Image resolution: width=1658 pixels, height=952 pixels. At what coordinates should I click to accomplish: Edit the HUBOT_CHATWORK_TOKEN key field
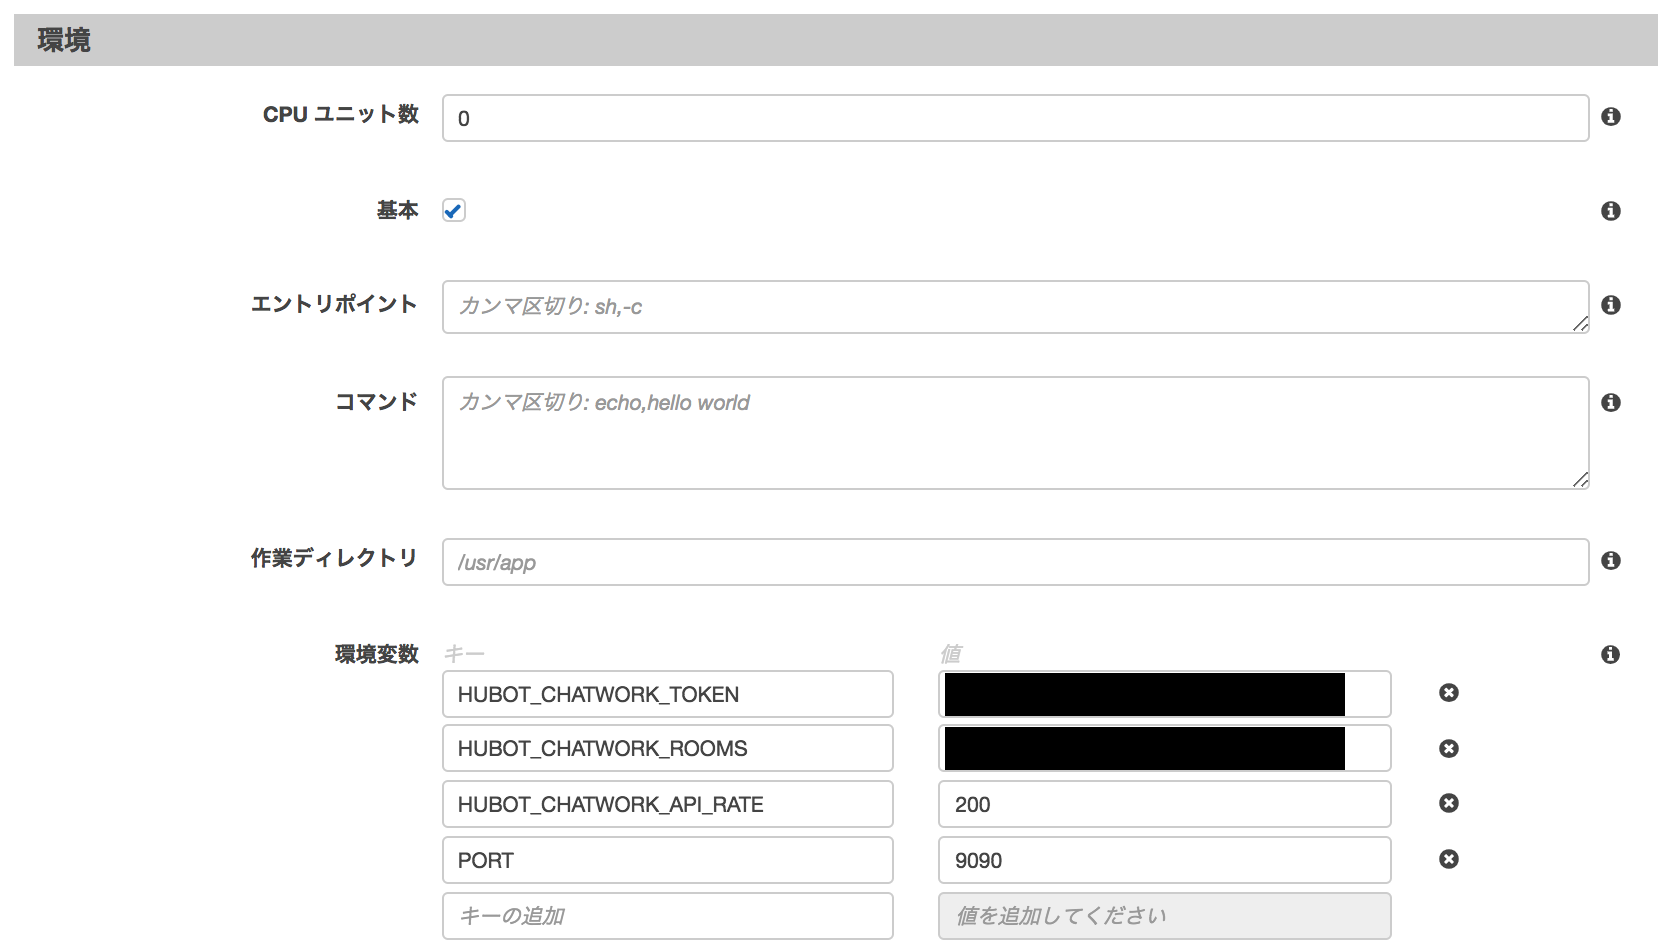(668, 694)
